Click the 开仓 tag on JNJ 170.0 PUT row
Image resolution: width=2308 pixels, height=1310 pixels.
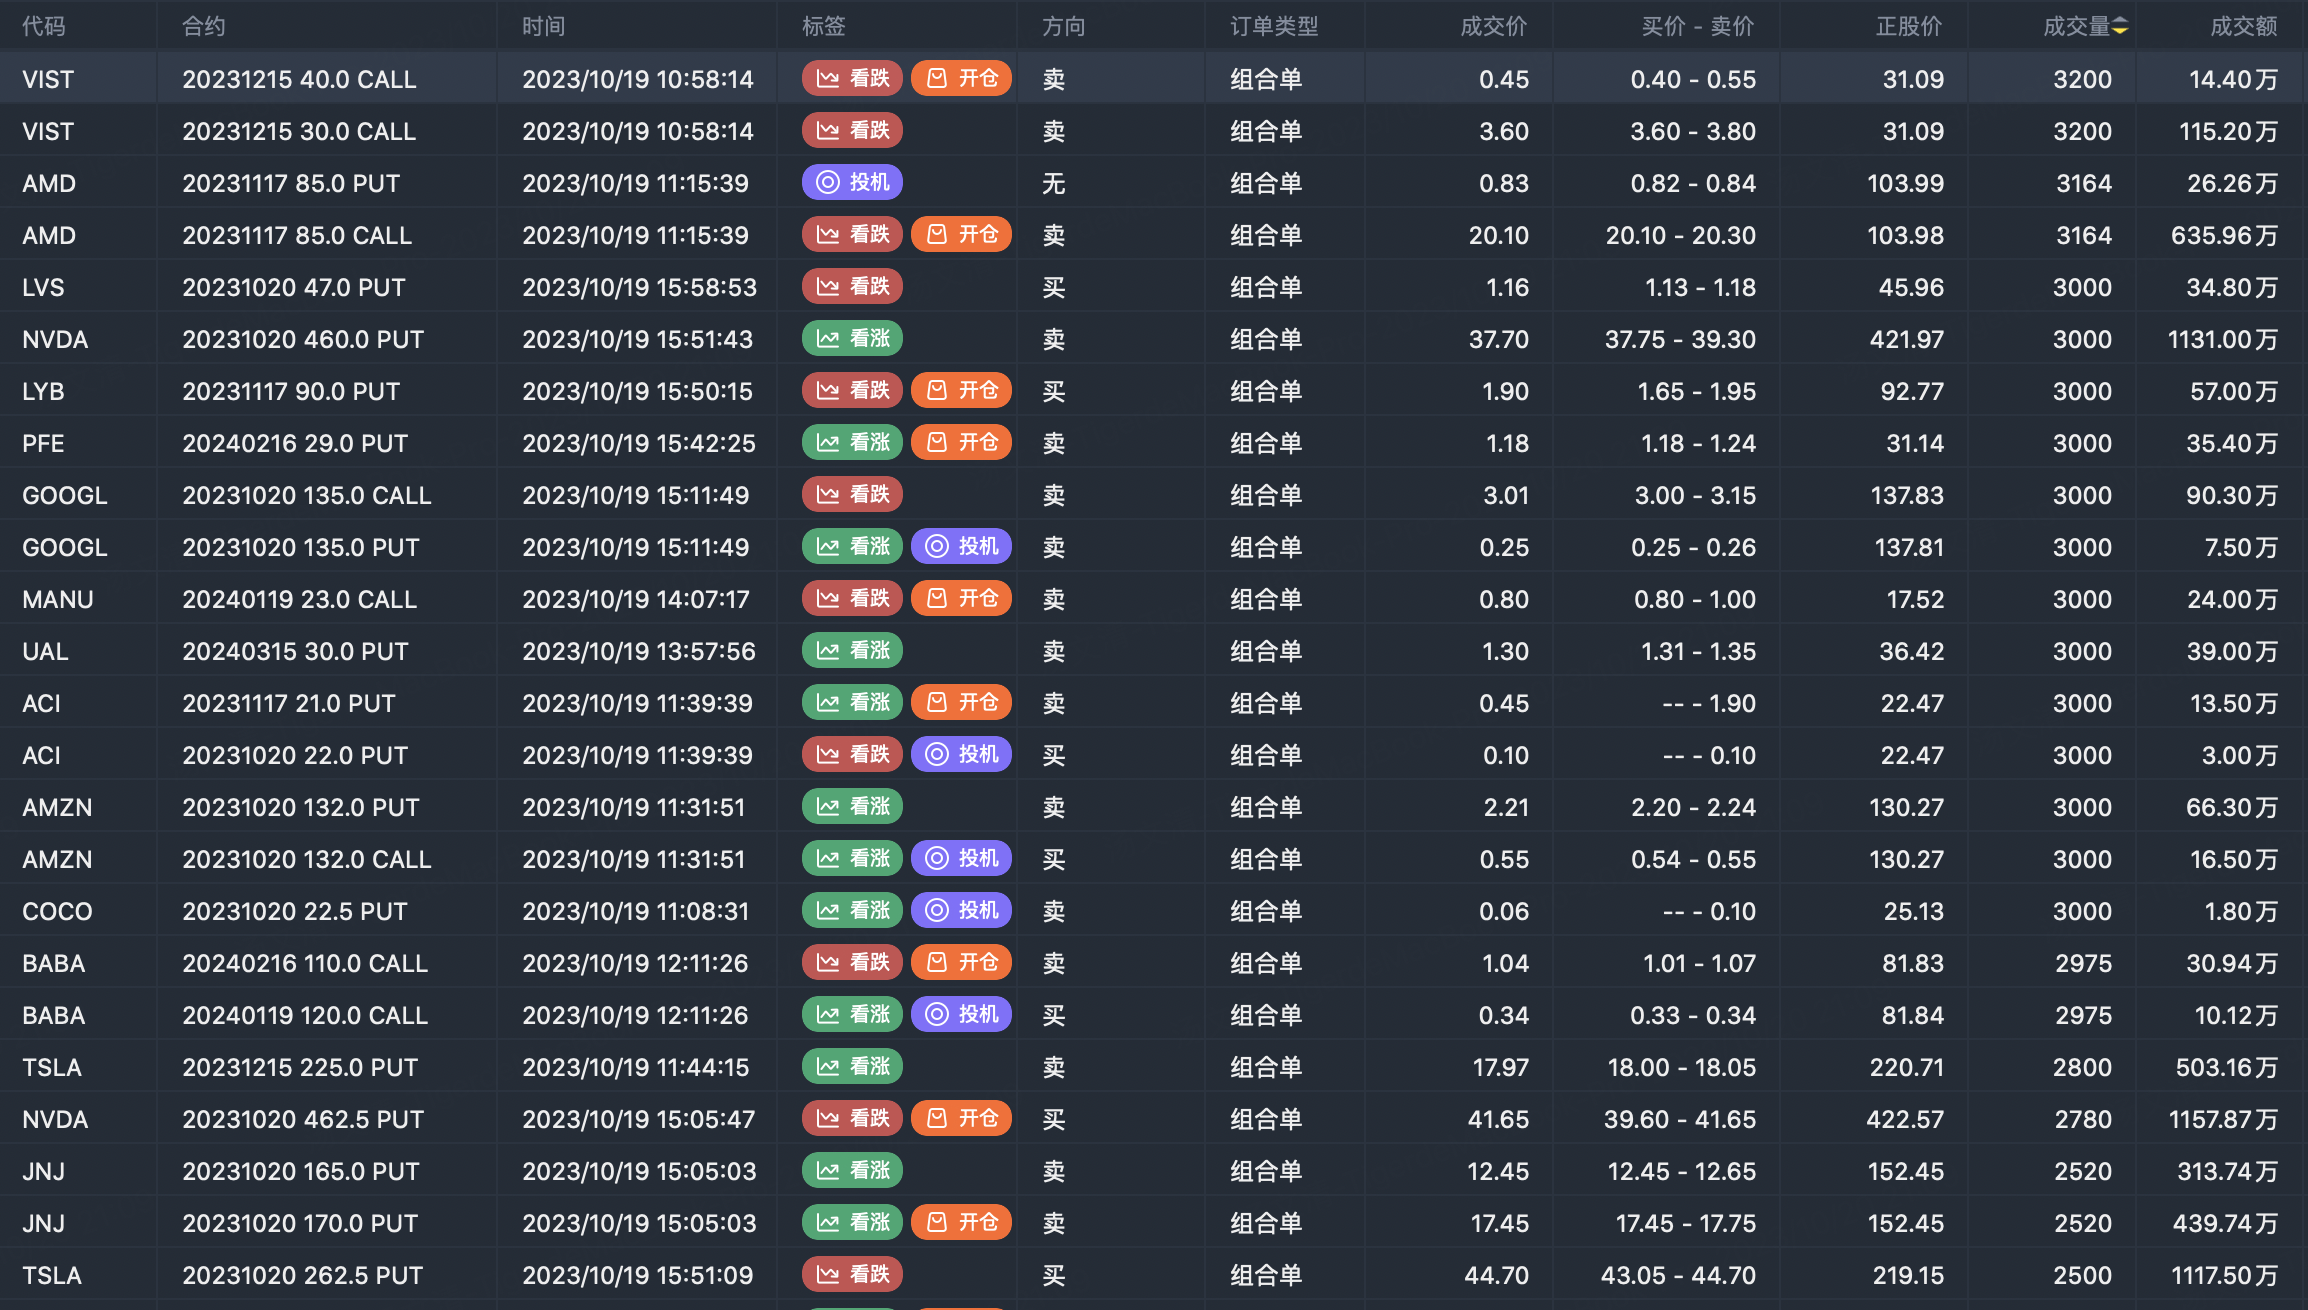click(x=962, y=1222)
